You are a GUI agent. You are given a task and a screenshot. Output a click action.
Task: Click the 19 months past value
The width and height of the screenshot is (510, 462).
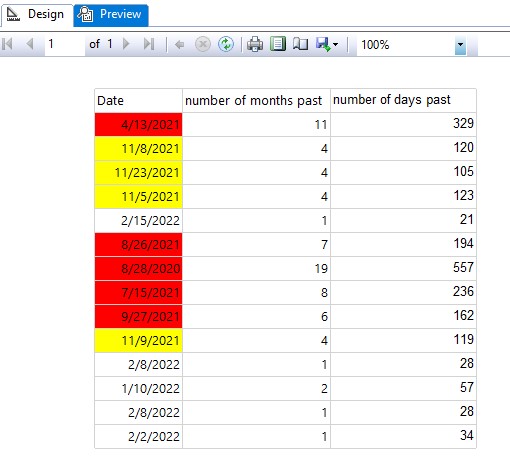point(321,269)
